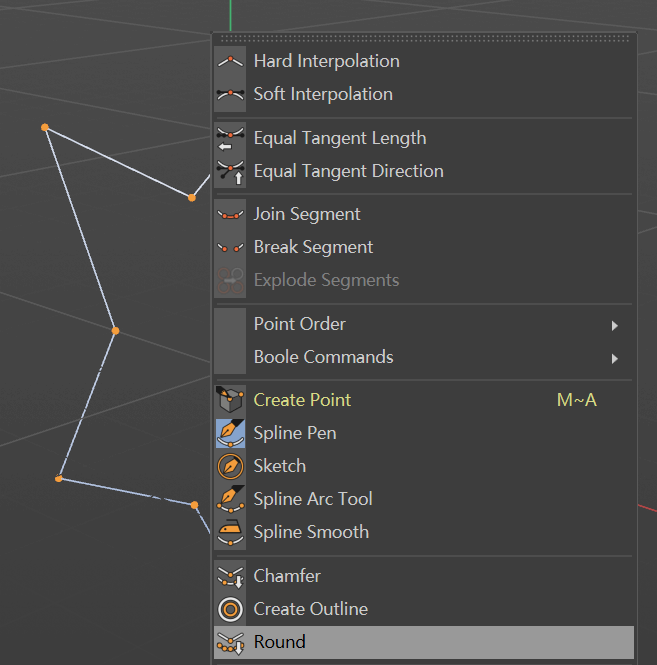Select Equal Tangent Length entry

point(424,138)
